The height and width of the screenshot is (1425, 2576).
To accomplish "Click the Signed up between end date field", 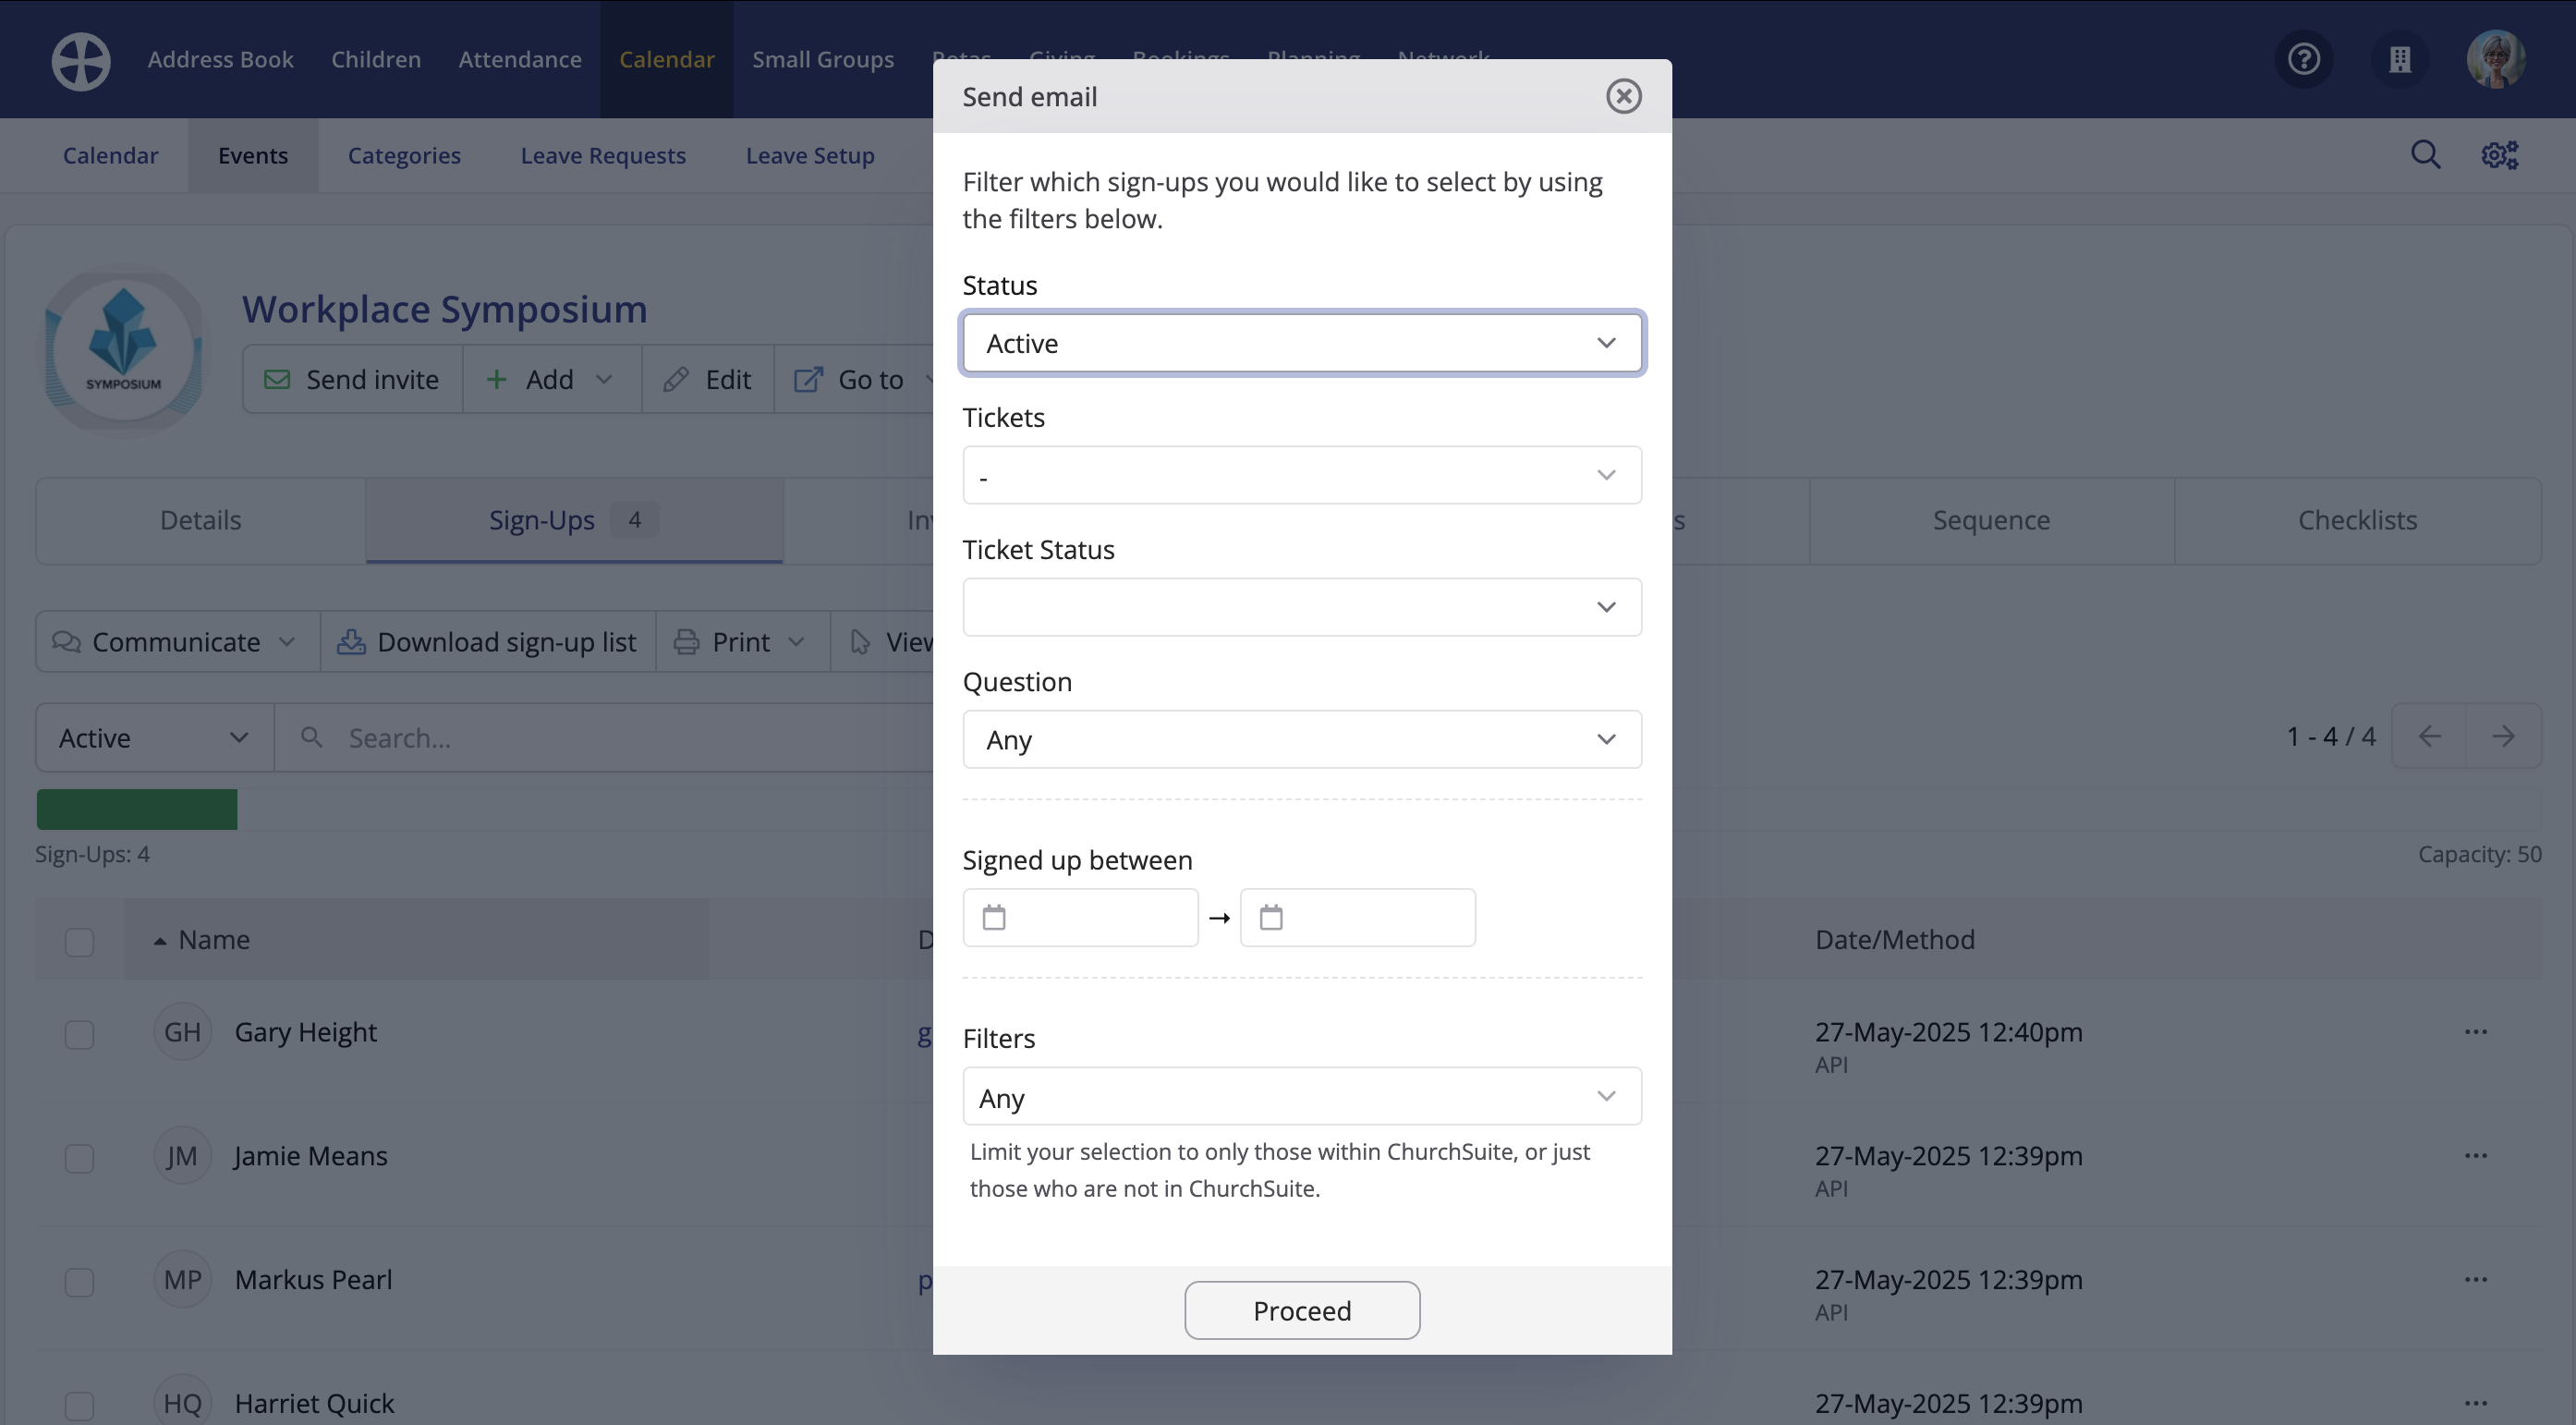I will click(1358, 917).
